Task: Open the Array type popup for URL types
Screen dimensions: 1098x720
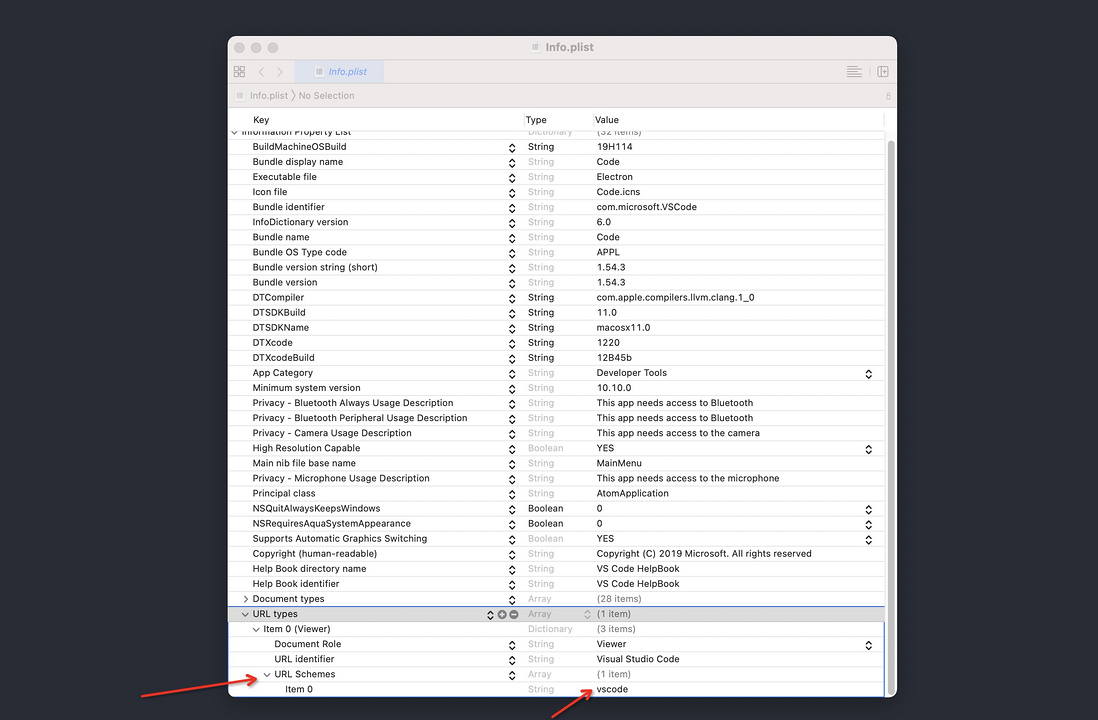Action: click(x=588, y=614)
